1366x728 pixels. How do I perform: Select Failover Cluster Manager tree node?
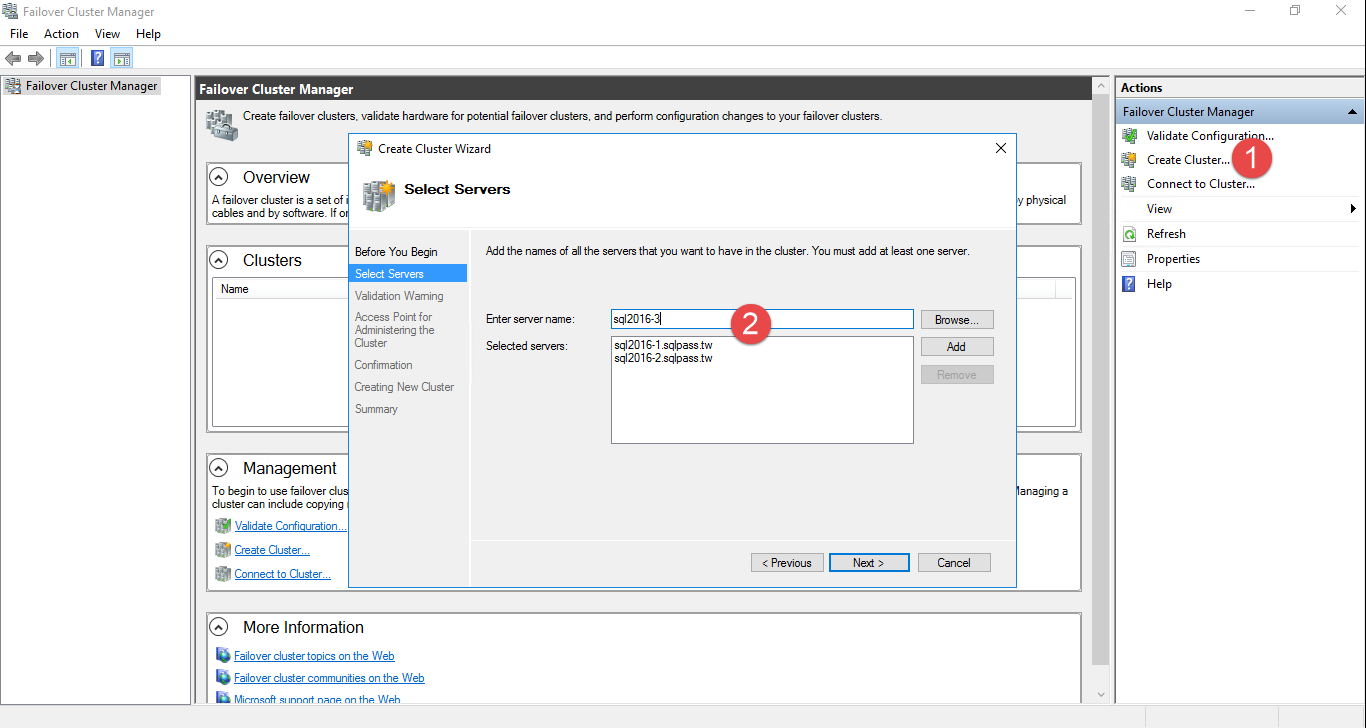pos(92,86)
